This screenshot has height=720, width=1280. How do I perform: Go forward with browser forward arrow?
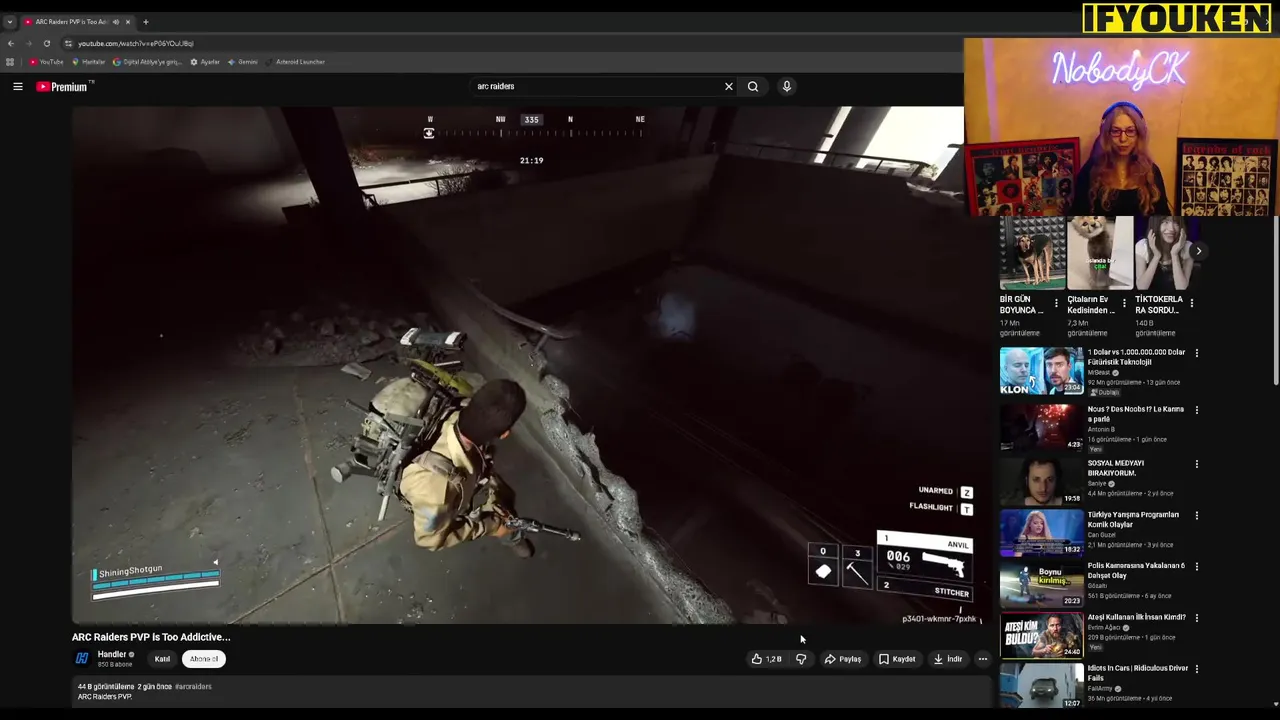coord(28,44)
